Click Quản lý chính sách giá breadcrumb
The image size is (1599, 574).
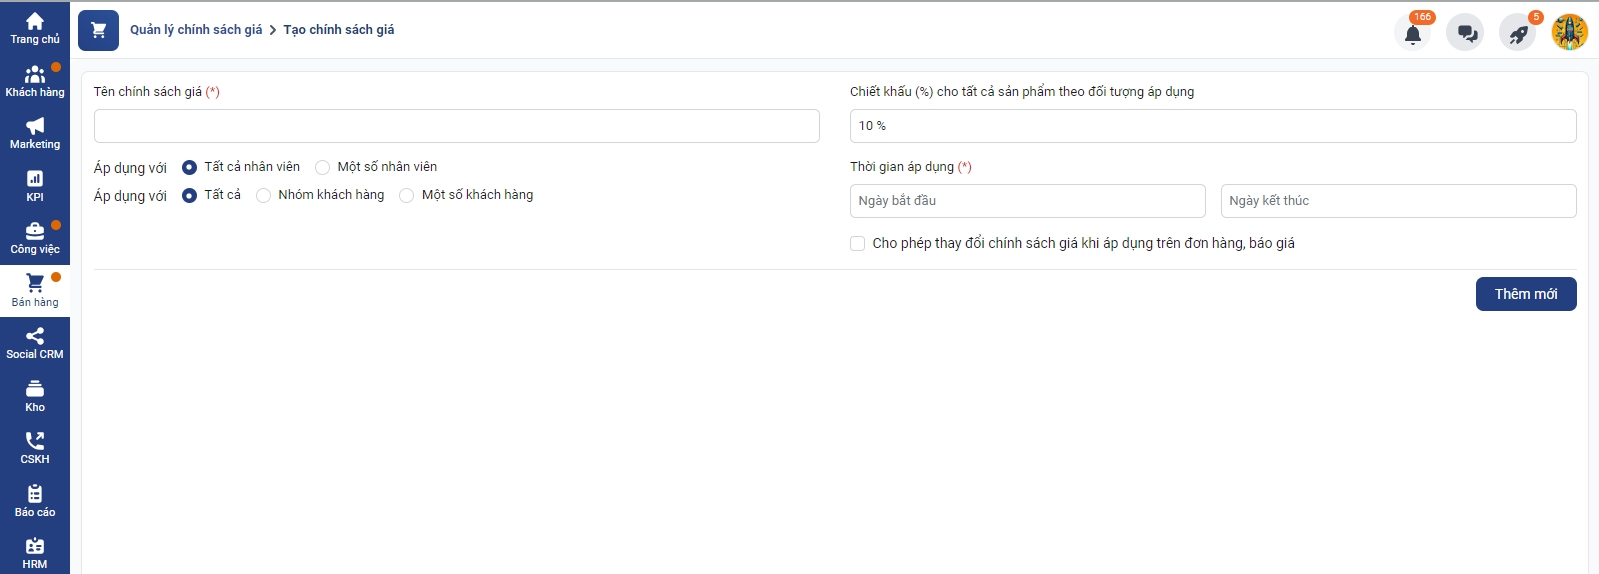[196, 30]
